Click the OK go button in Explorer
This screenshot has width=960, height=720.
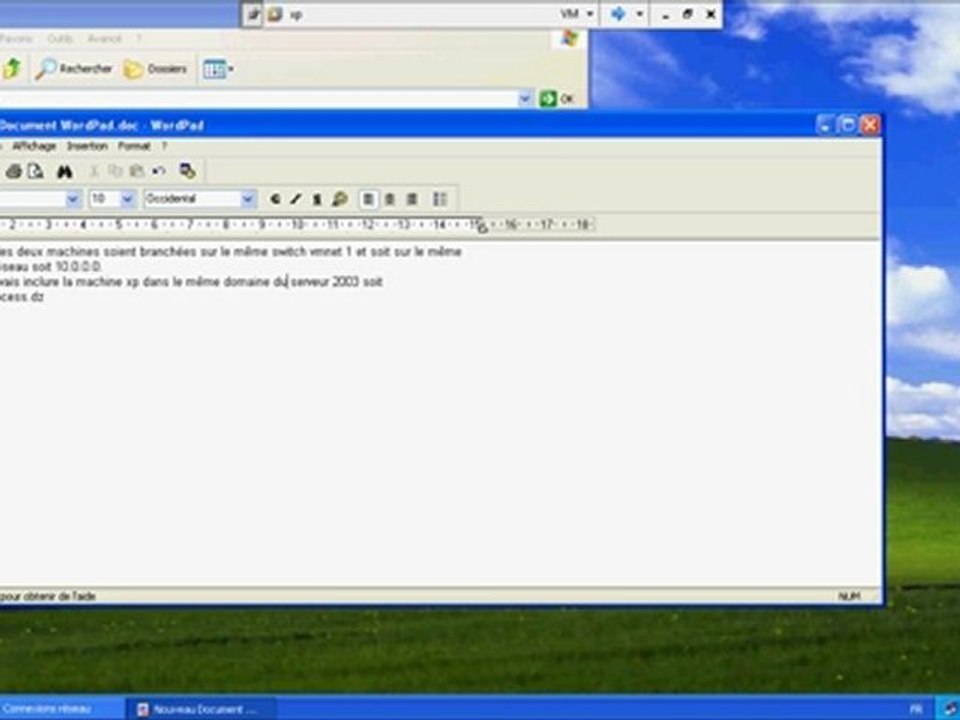pyautogui.click(x=557, y=98)
